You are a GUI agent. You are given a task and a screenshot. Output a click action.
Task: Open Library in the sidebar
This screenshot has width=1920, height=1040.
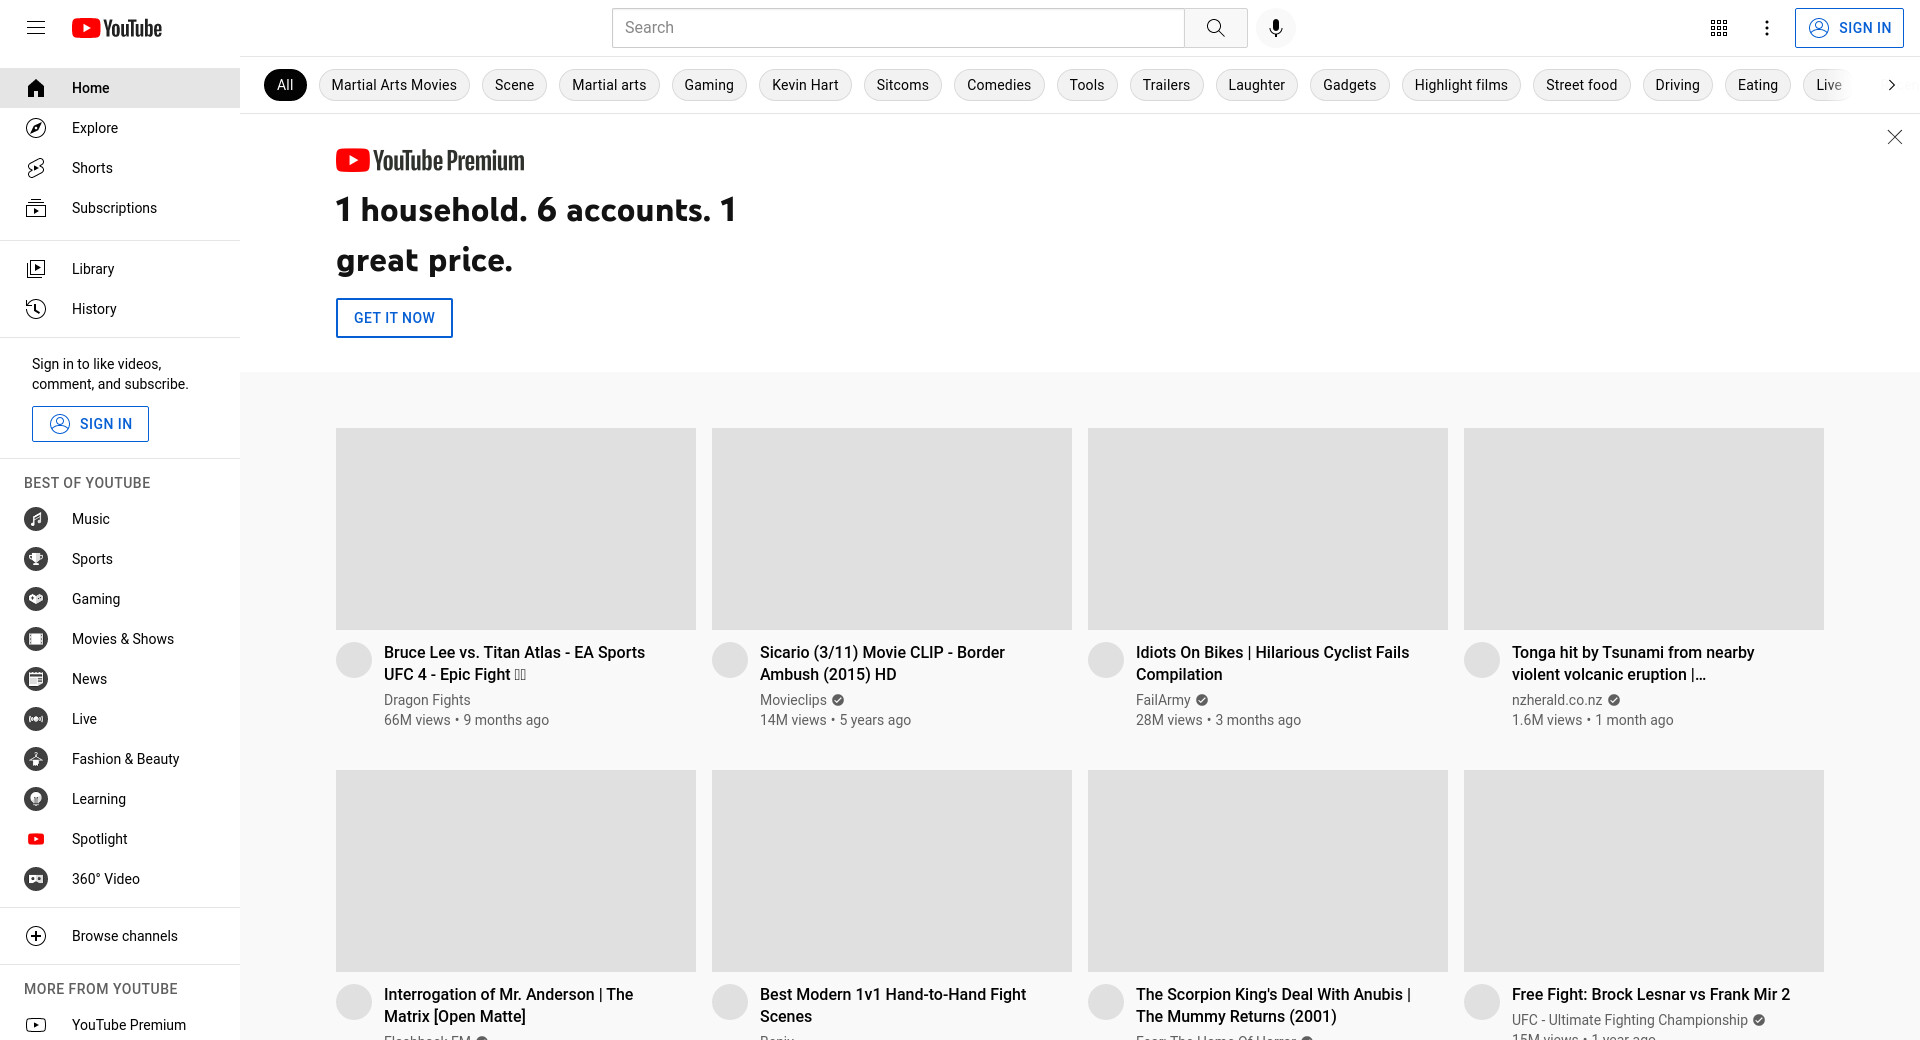point(120,269)
